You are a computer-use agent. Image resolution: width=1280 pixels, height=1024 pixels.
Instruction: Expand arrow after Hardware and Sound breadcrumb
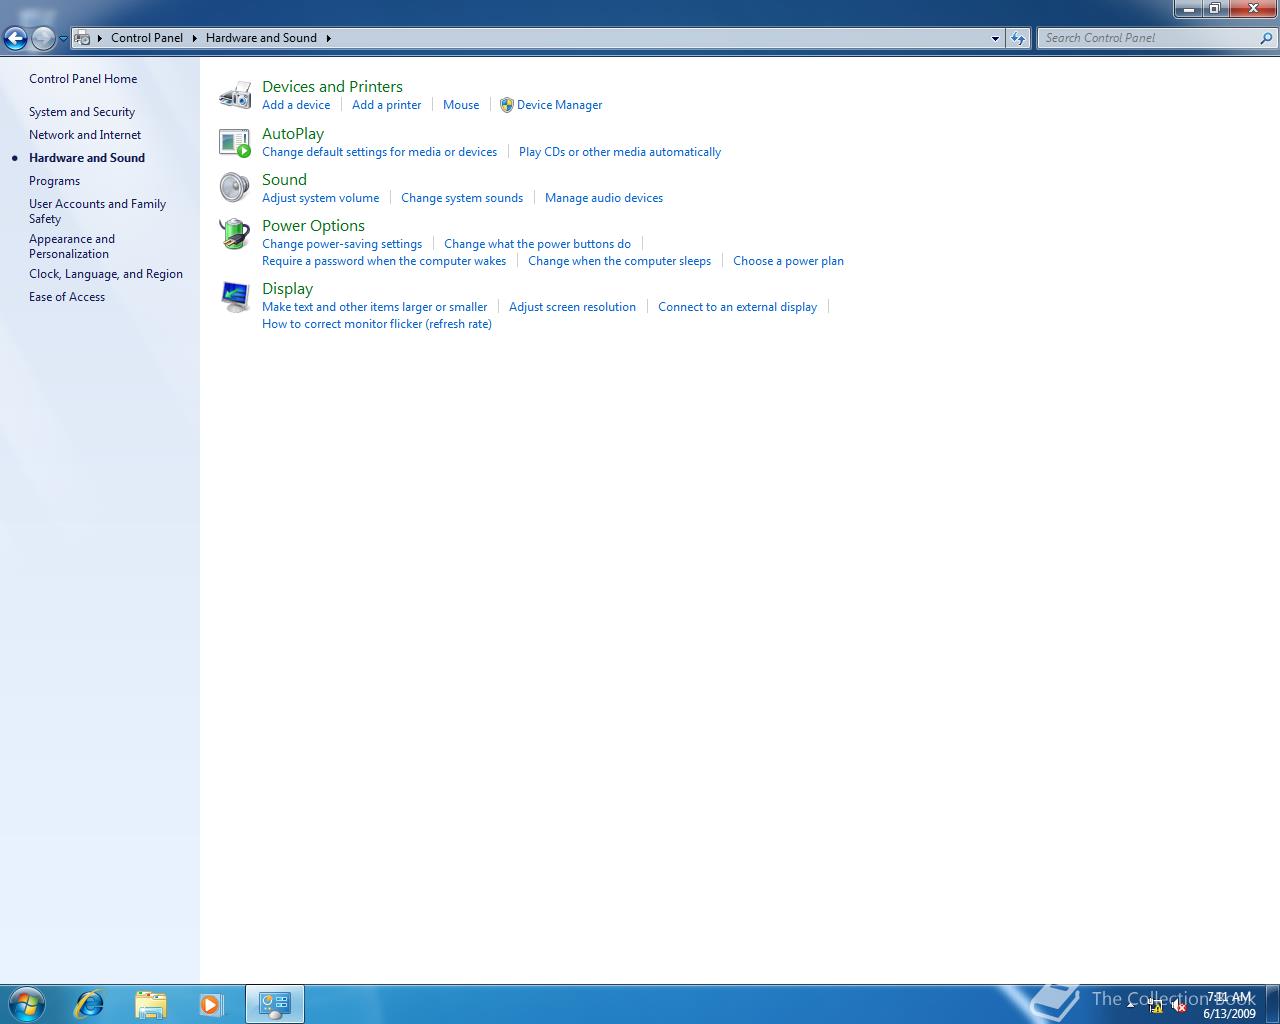[328, 38]
